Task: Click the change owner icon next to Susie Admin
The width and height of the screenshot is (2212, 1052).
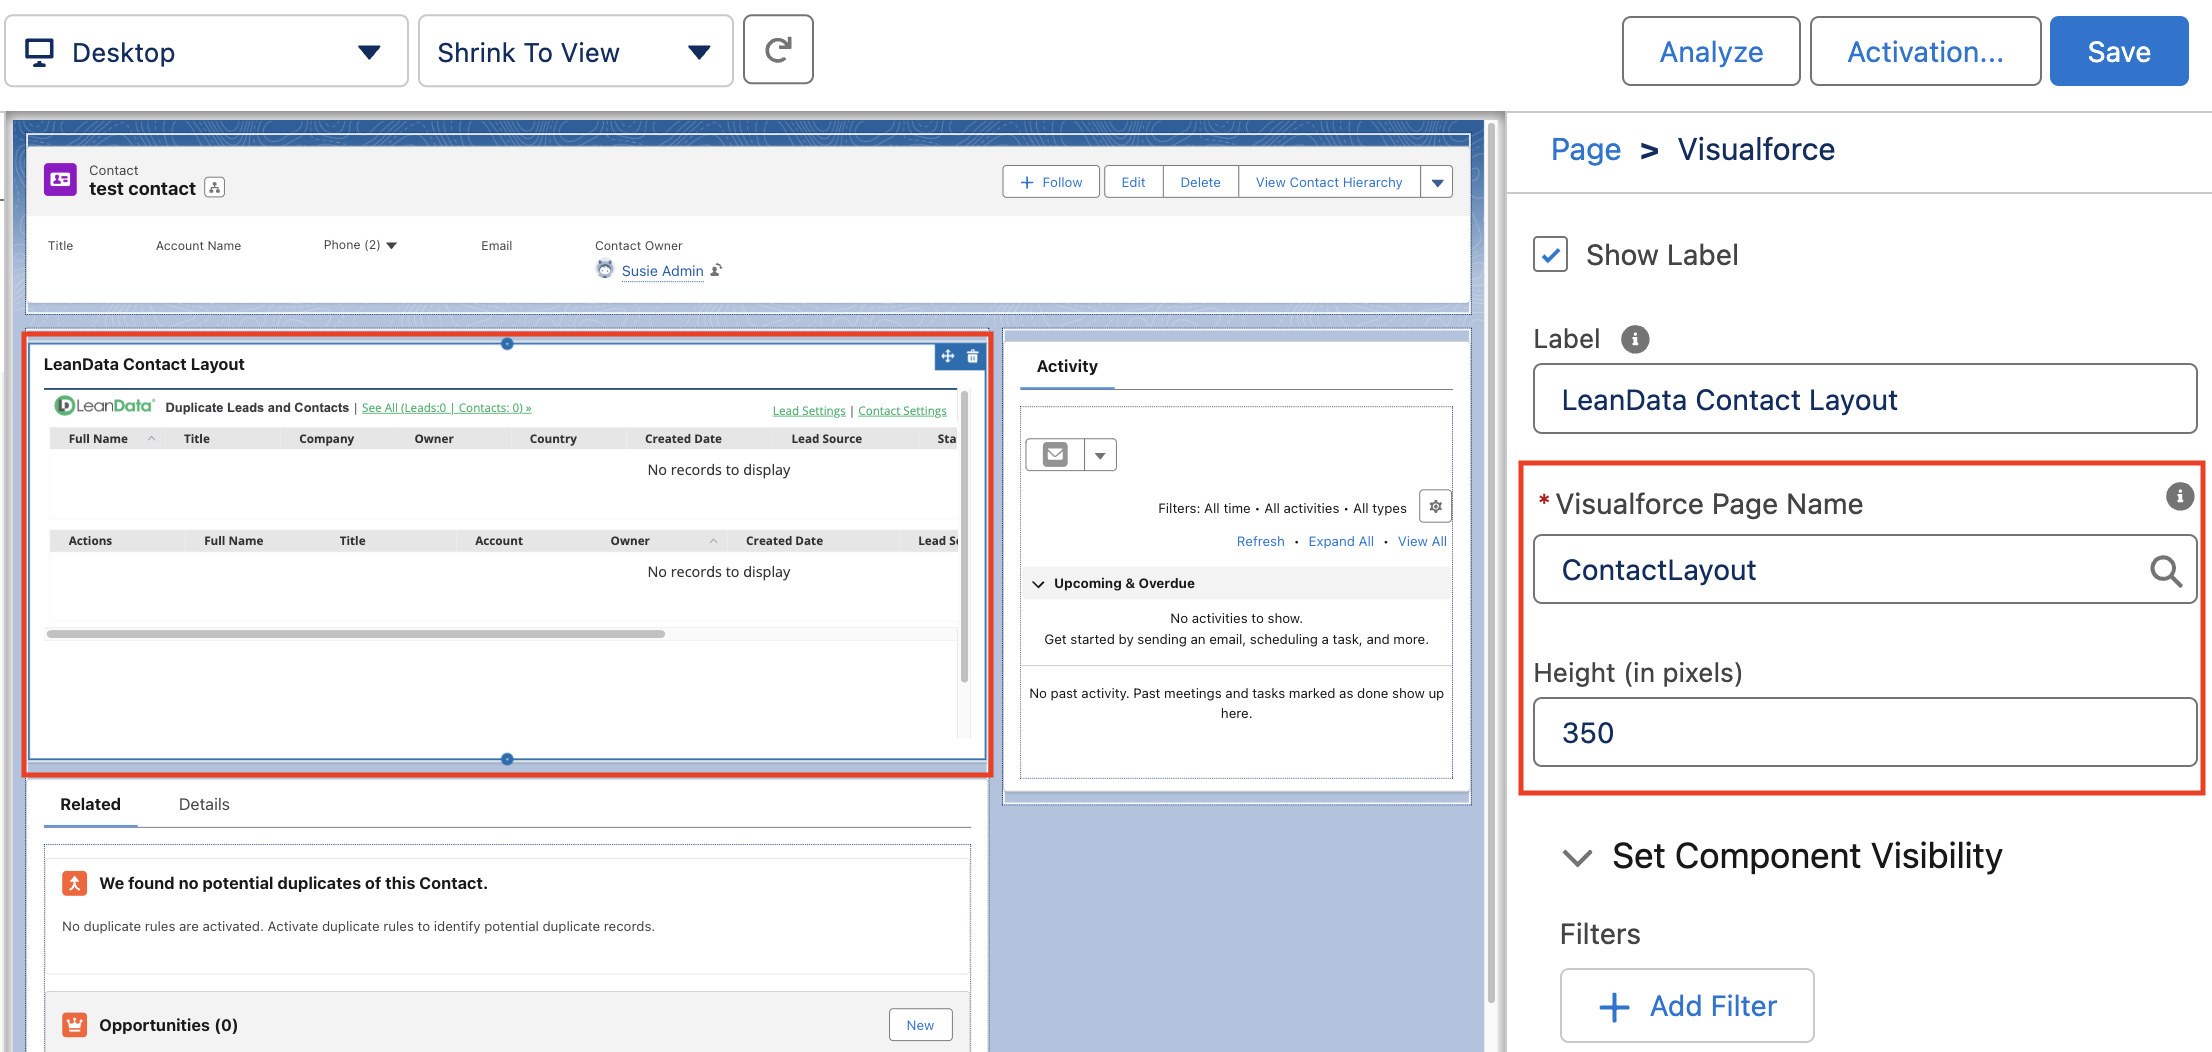Action: [x=716, y=270]
